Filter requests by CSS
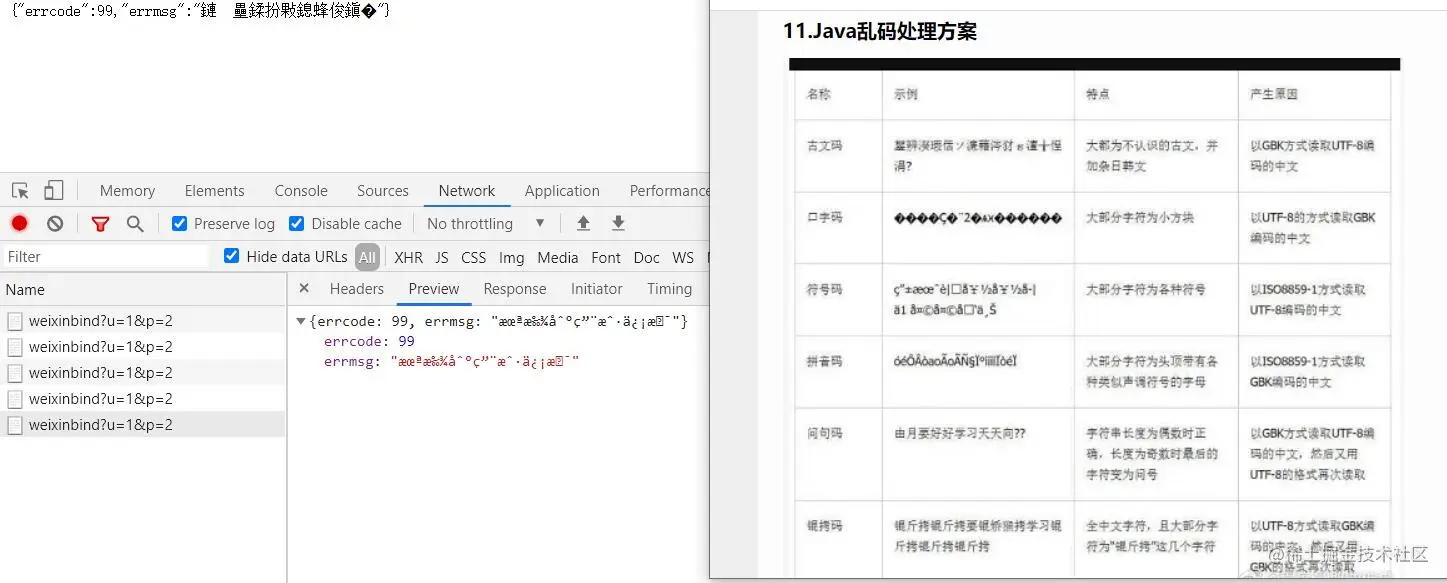This screenshot has width=1447, height=583. point(473,257)
